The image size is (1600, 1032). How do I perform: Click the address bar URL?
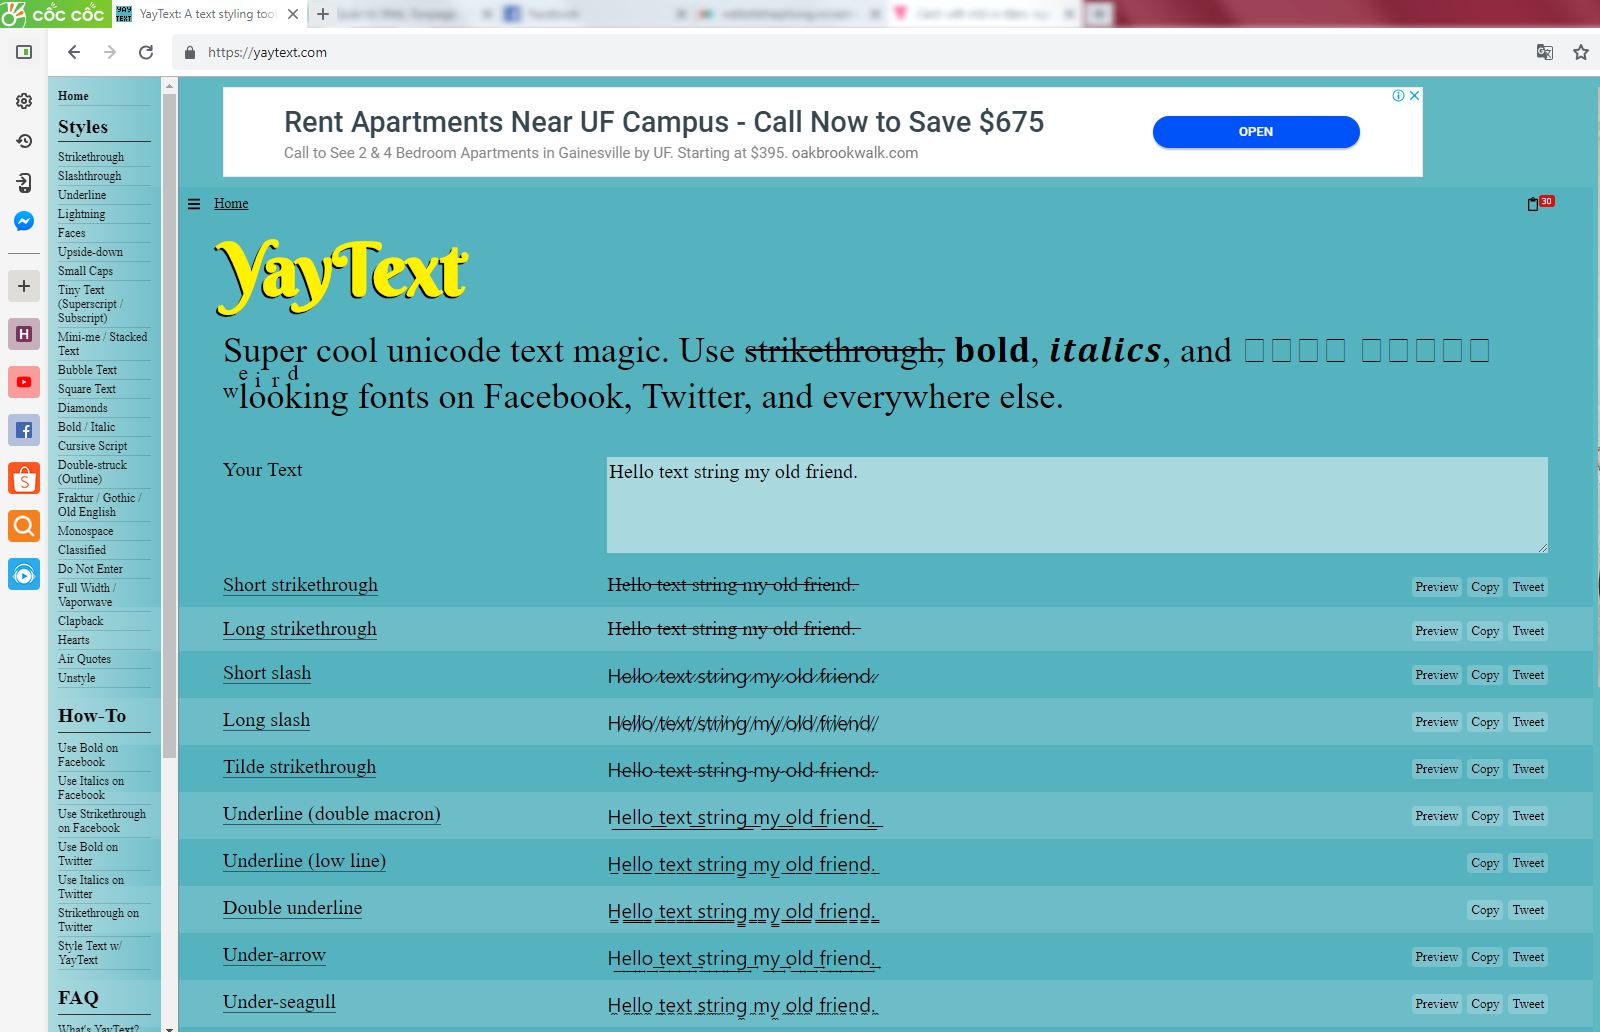(x=267, y=52)
